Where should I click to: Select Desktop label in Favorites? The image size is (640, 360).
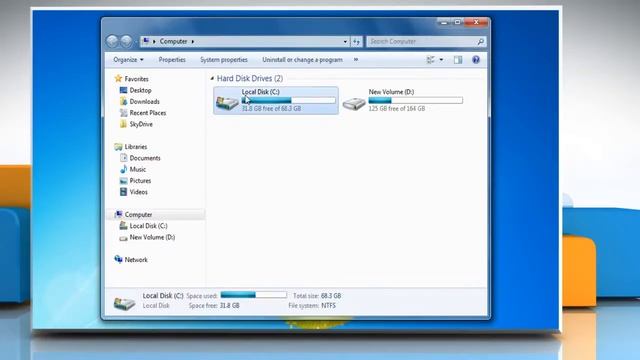click(x=140, y=90)
